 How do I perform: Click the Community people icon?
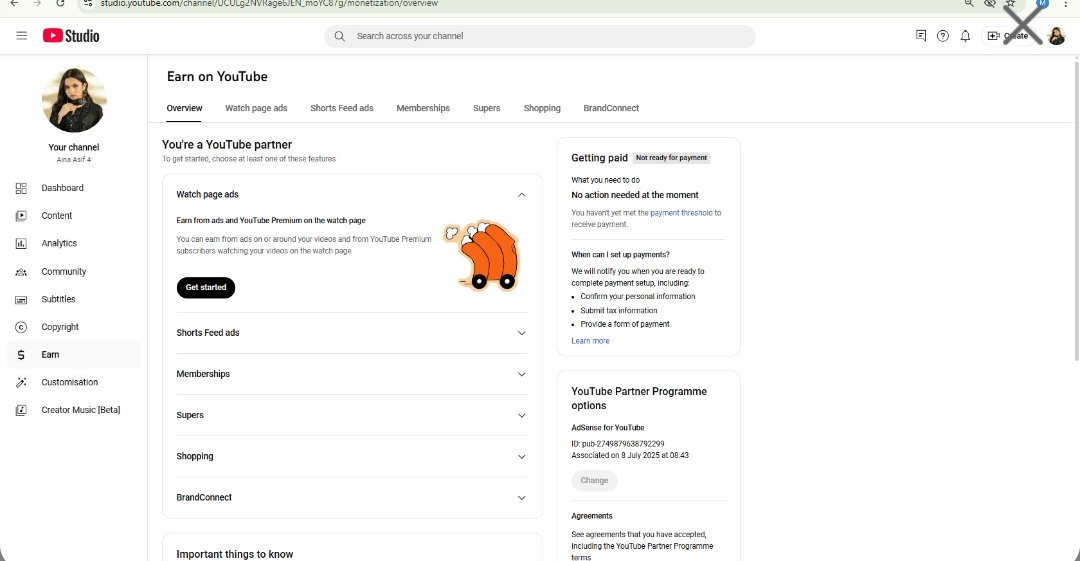21,272
